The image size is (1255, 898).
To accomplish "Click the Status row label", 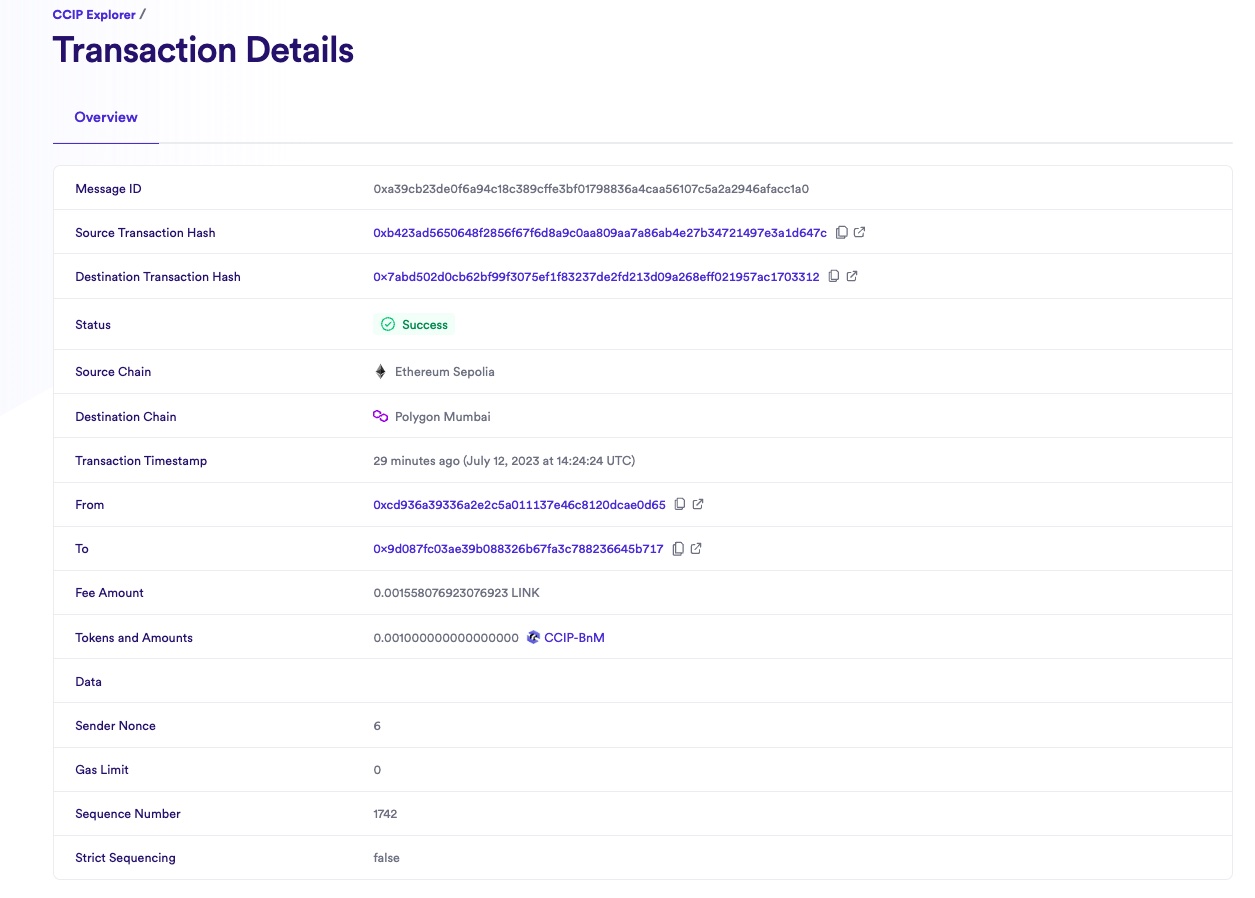I will coord(93,325).
